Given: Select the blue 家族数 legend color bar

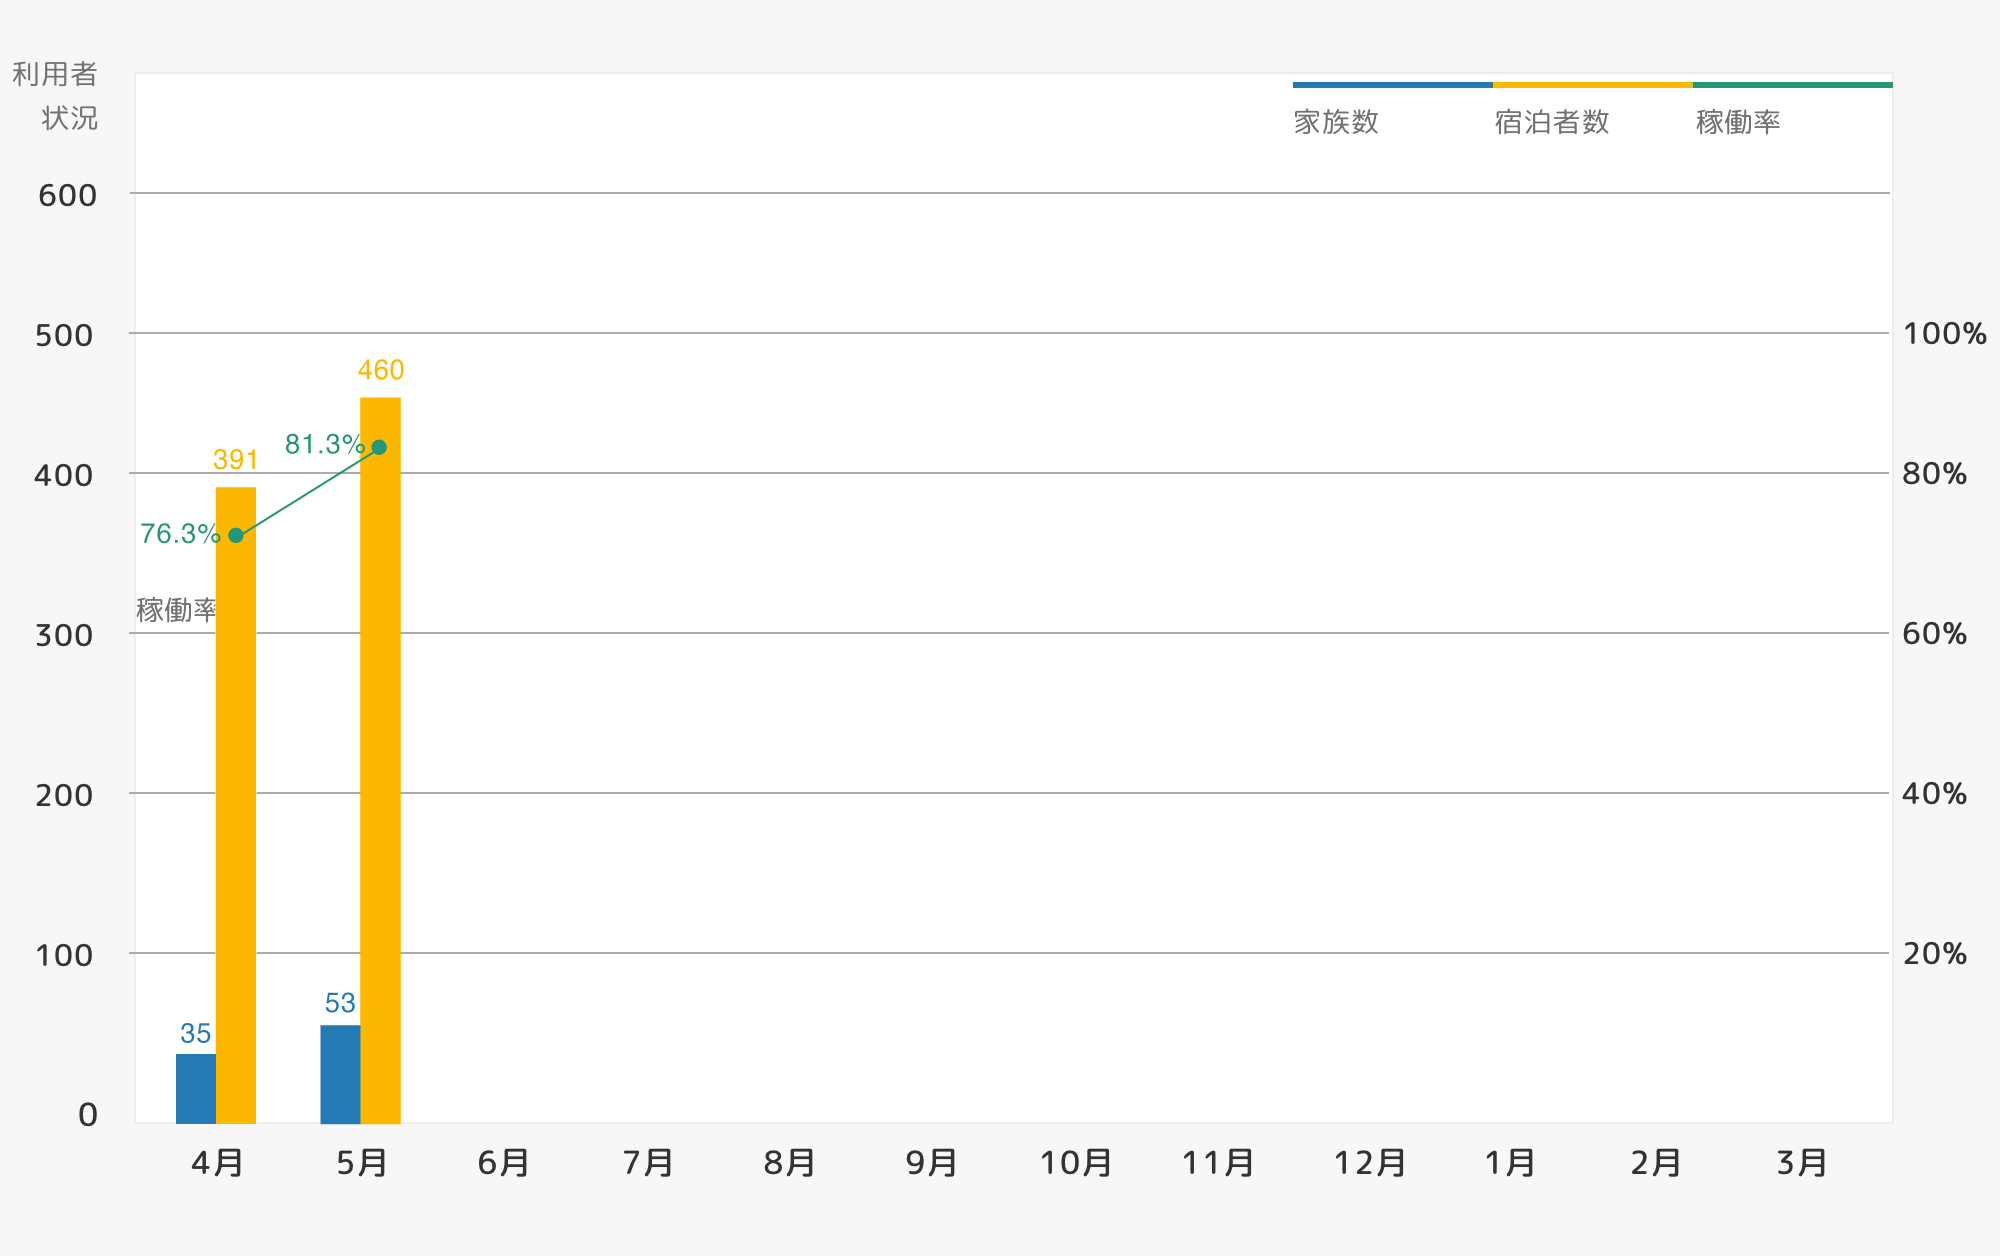Looking at the screenshot, I should tap(1393, 85).
